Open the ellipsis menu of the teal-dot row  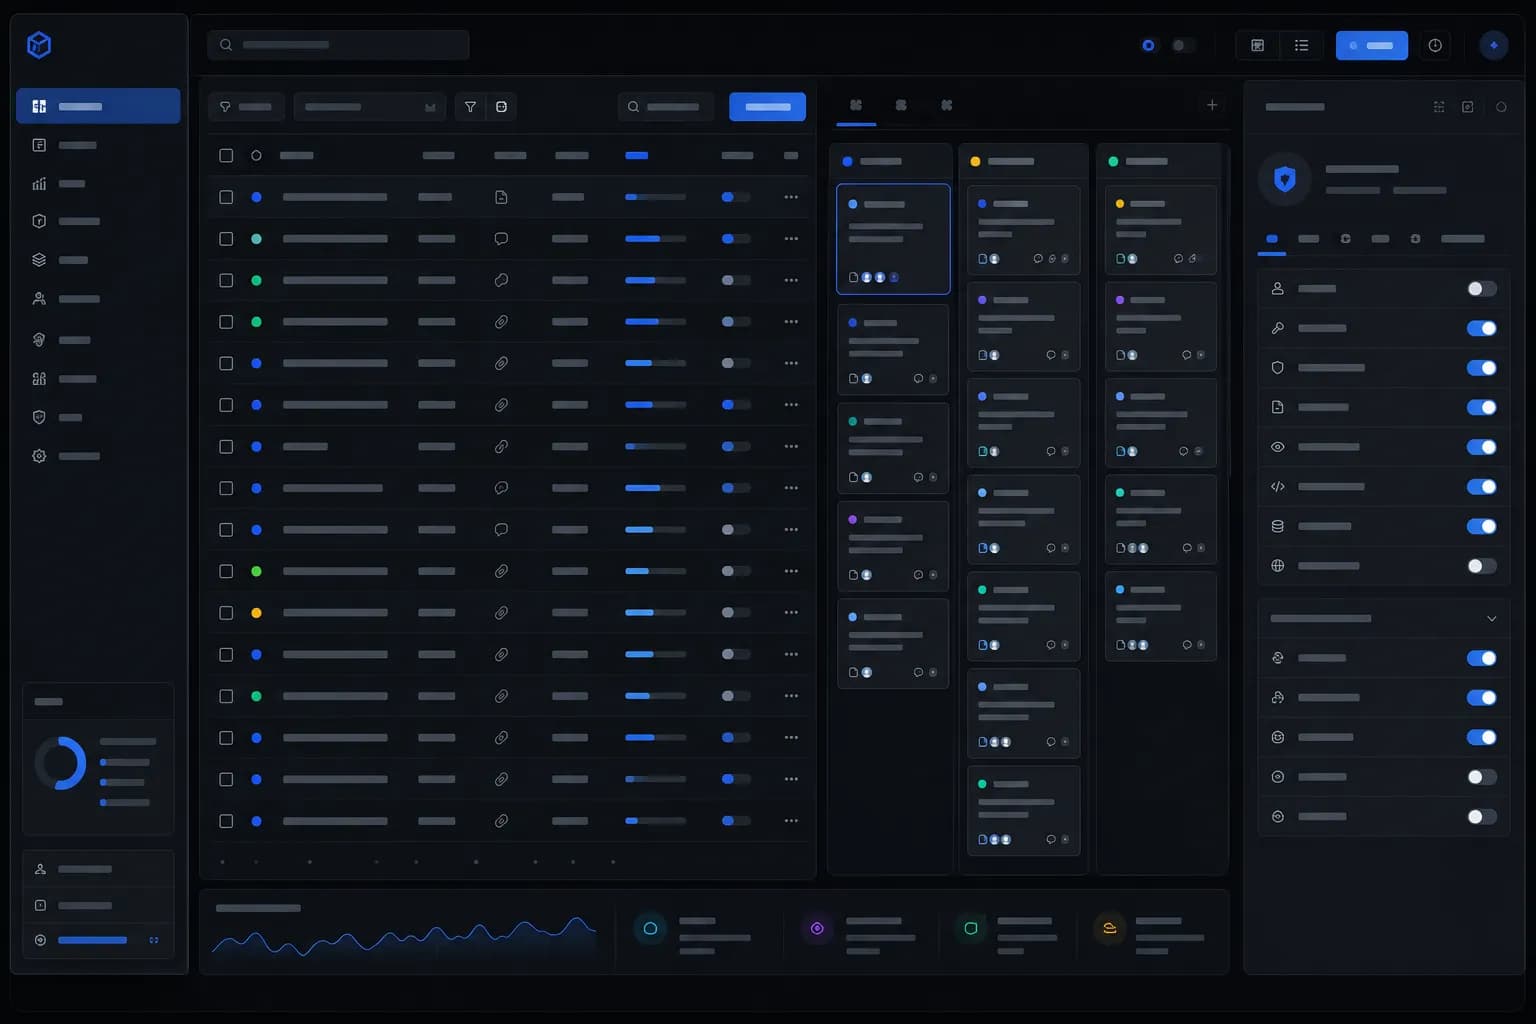(791, 239)
